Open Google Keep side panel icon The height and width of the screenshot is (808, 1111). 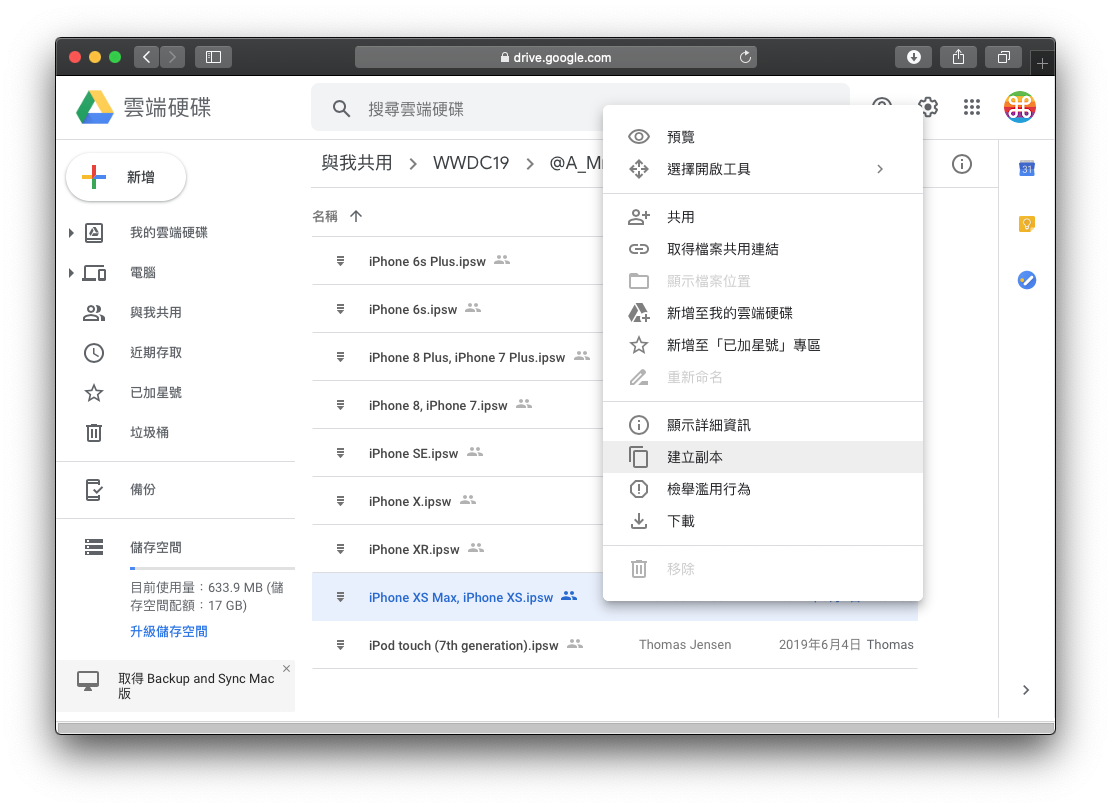(1027, 224)
